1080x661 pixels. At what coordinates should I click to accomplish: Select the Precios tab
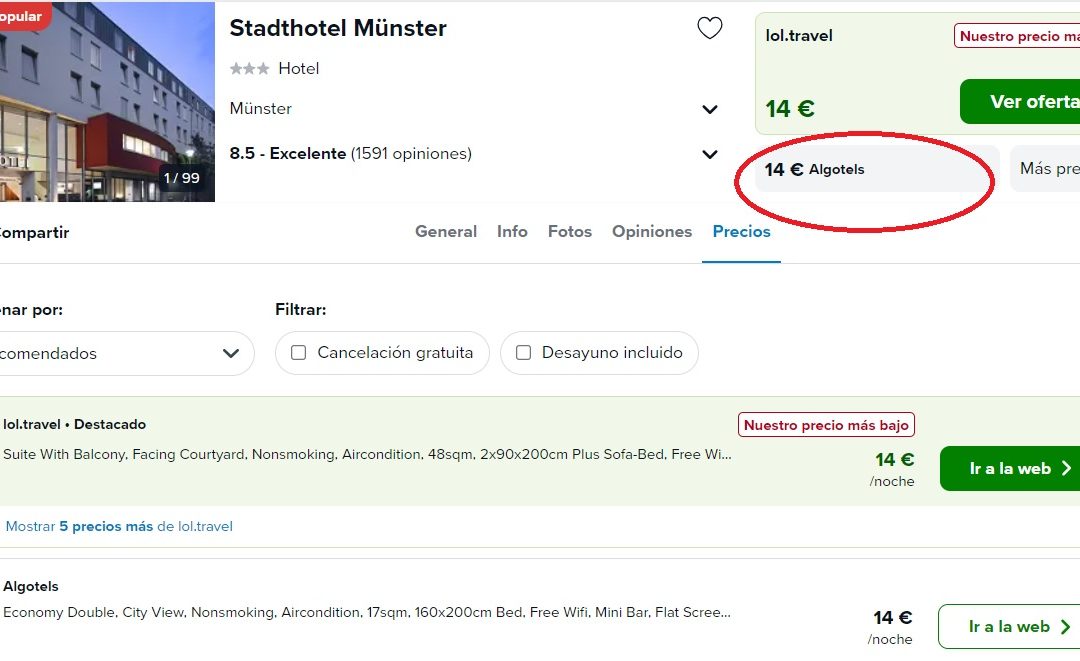(x=741, y=231)
